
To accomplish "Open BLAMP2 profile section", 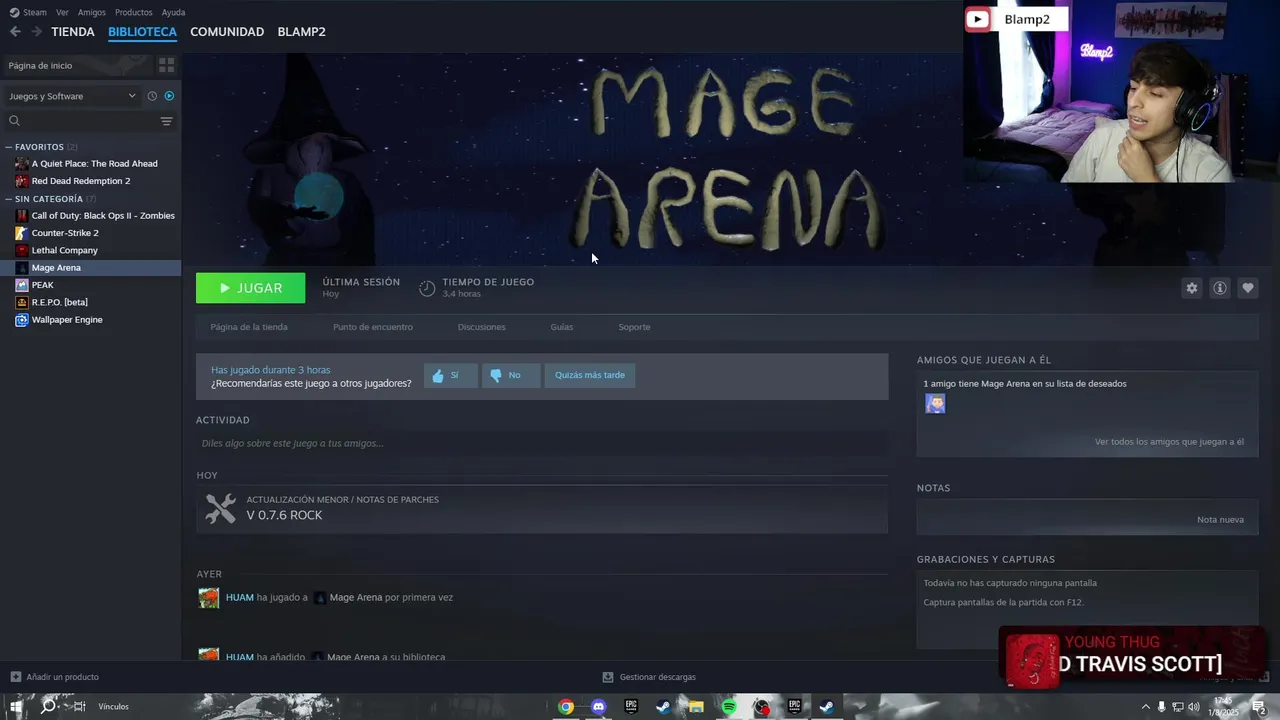I will click(x=301, y=32).
